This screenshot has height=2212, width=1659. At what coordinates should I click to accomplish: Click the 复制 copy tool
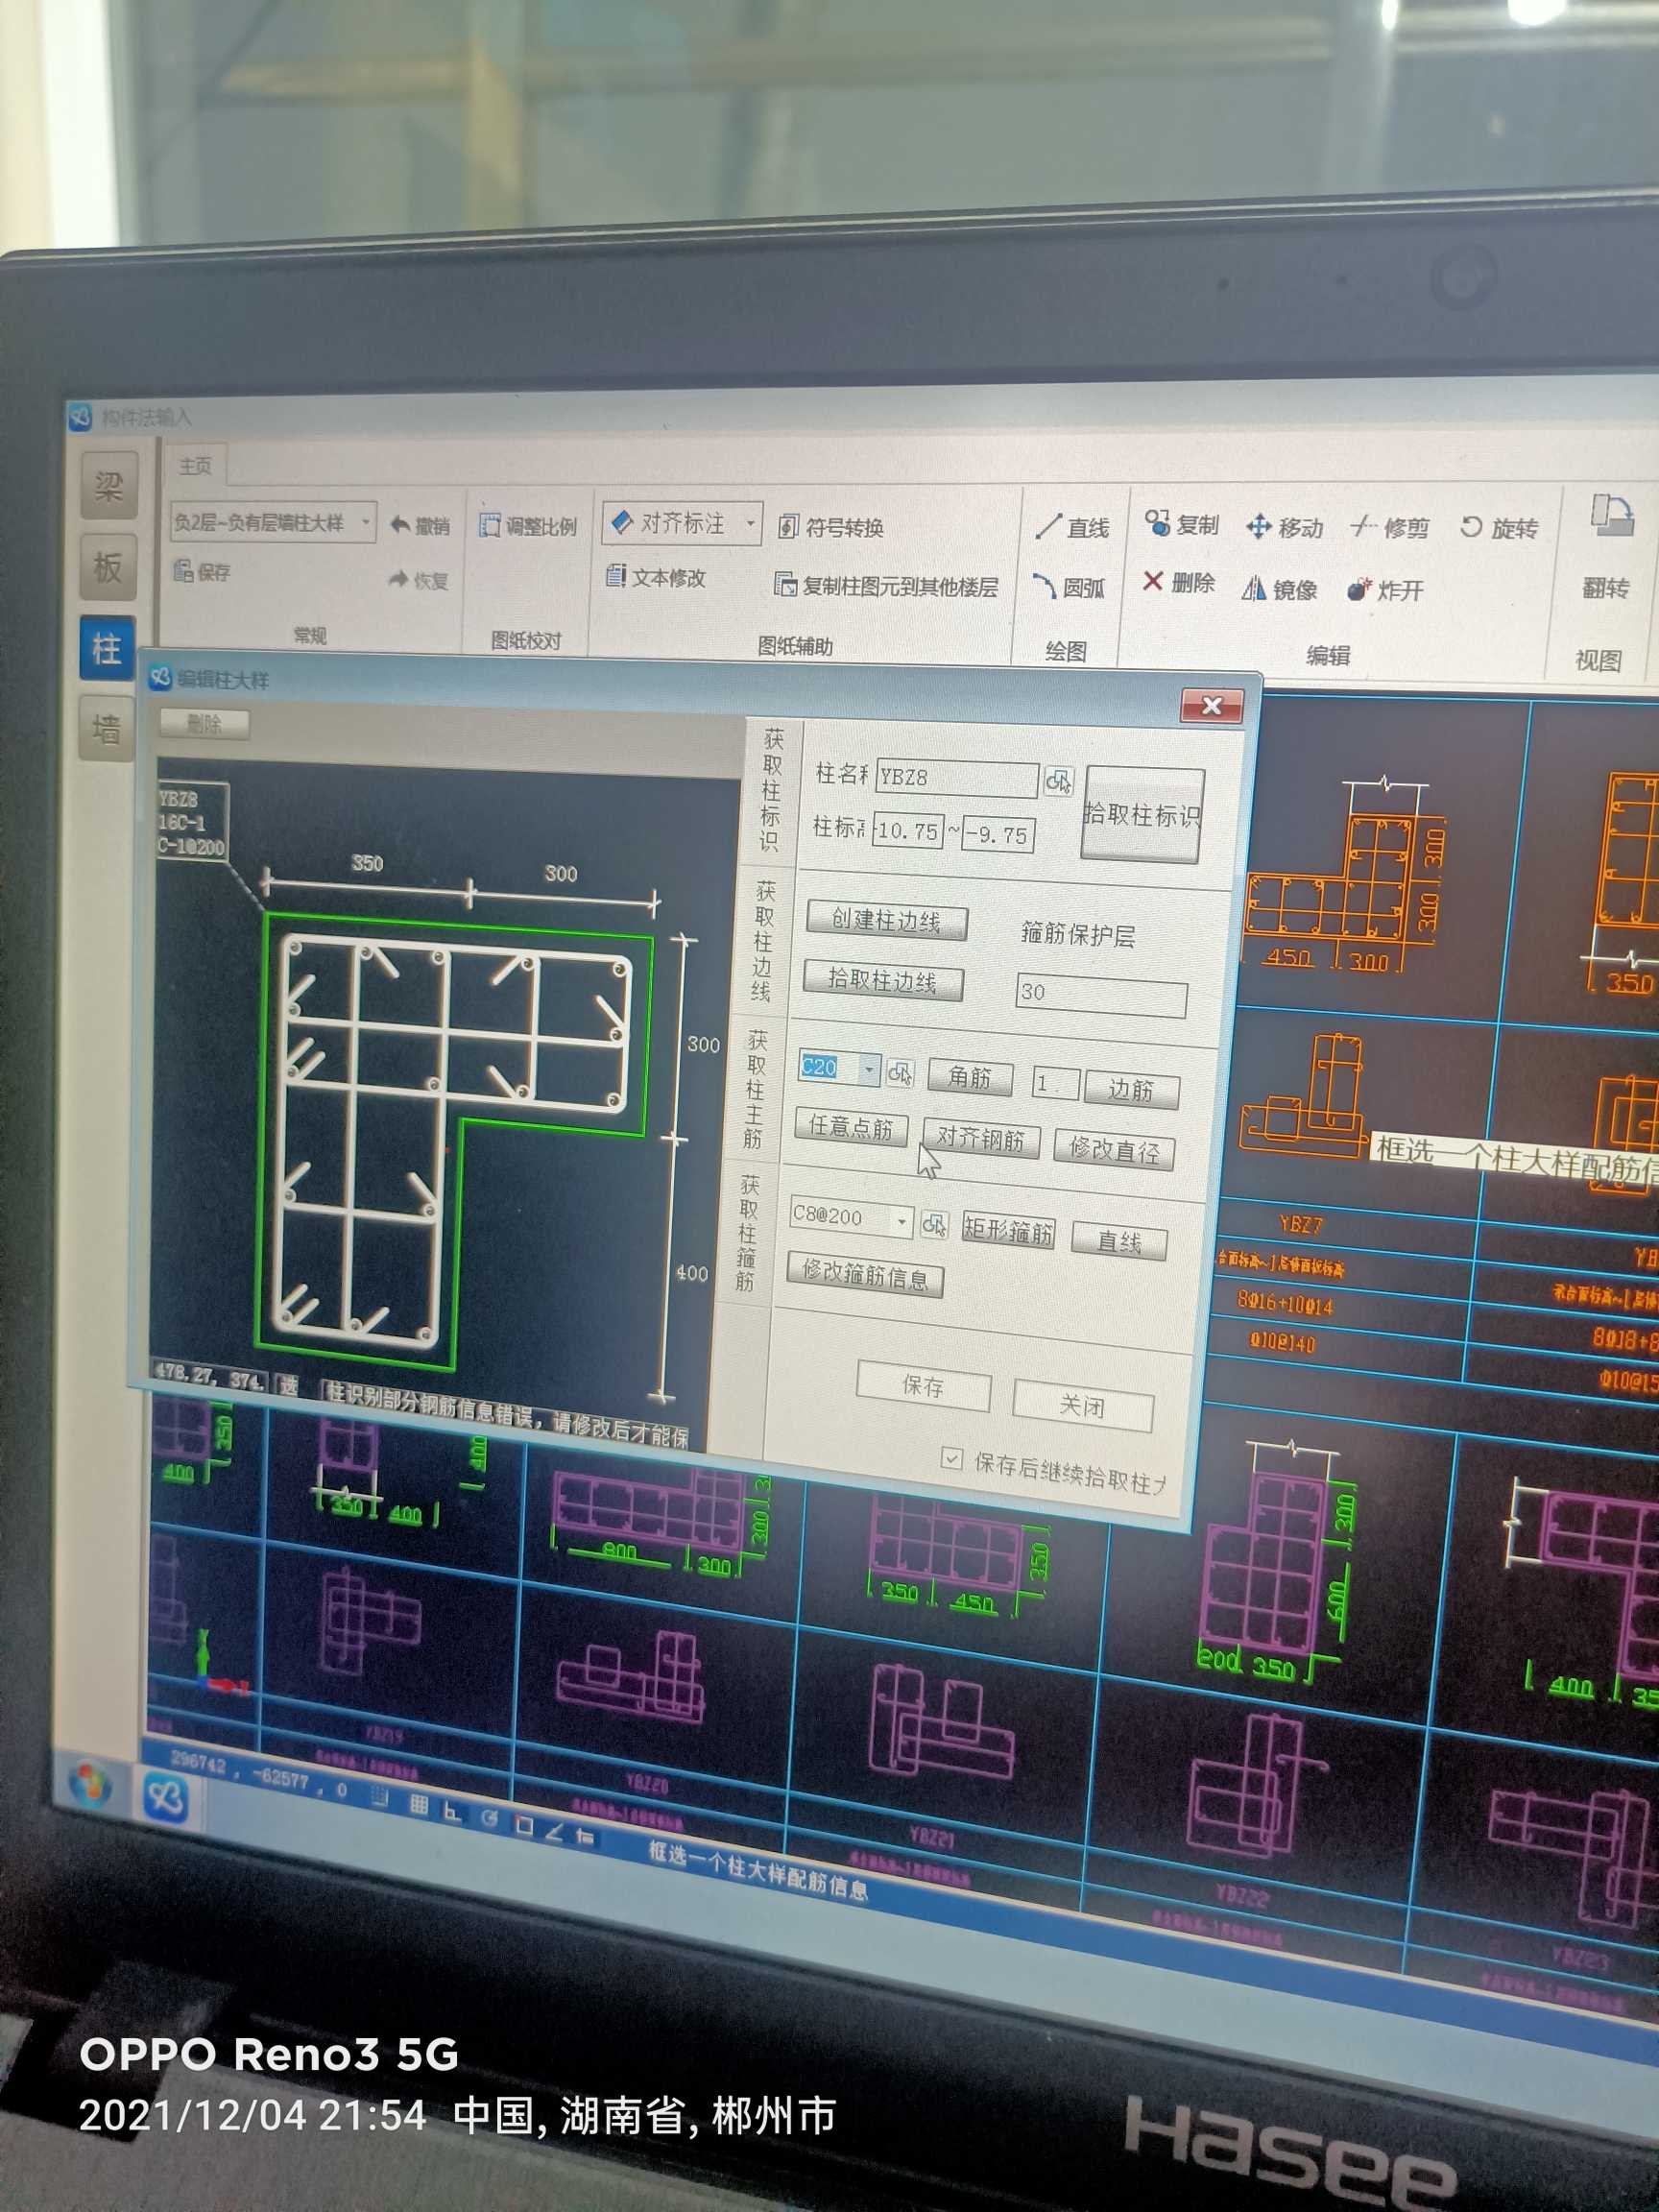[x=1182, y=524]
